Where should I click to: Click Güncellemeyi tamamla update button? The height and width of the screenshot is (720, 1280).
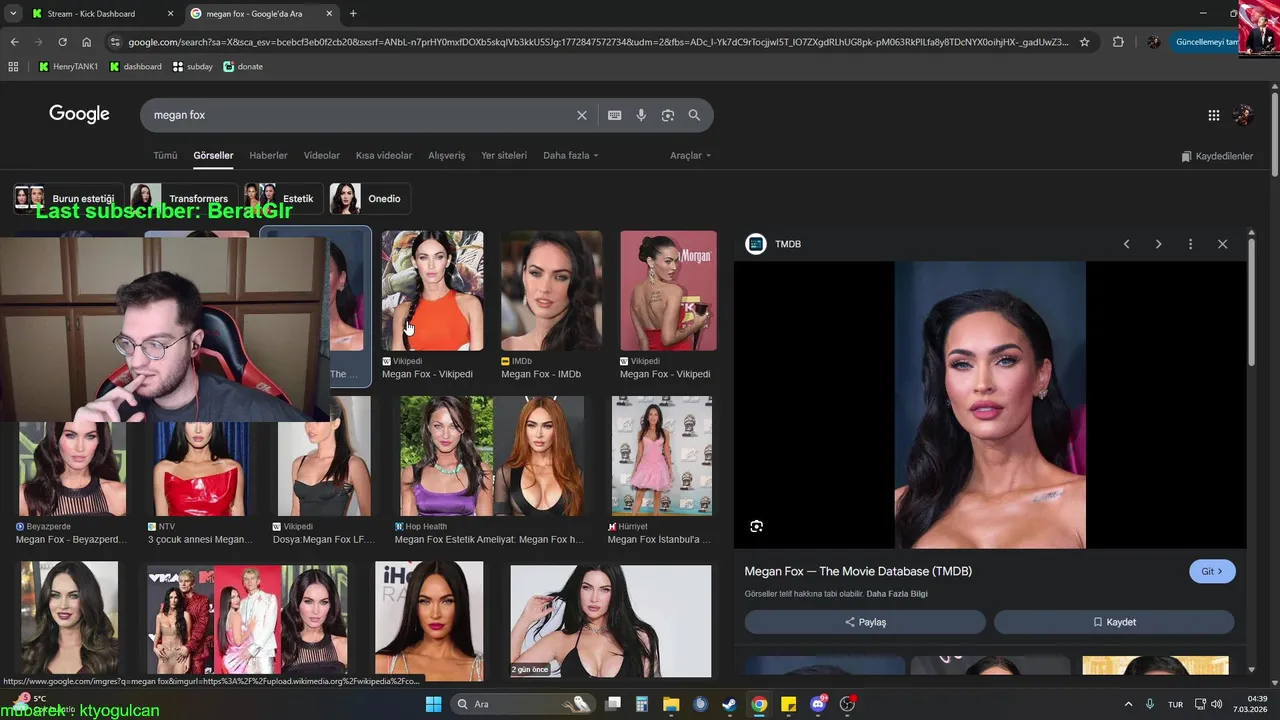[1205, 42]
